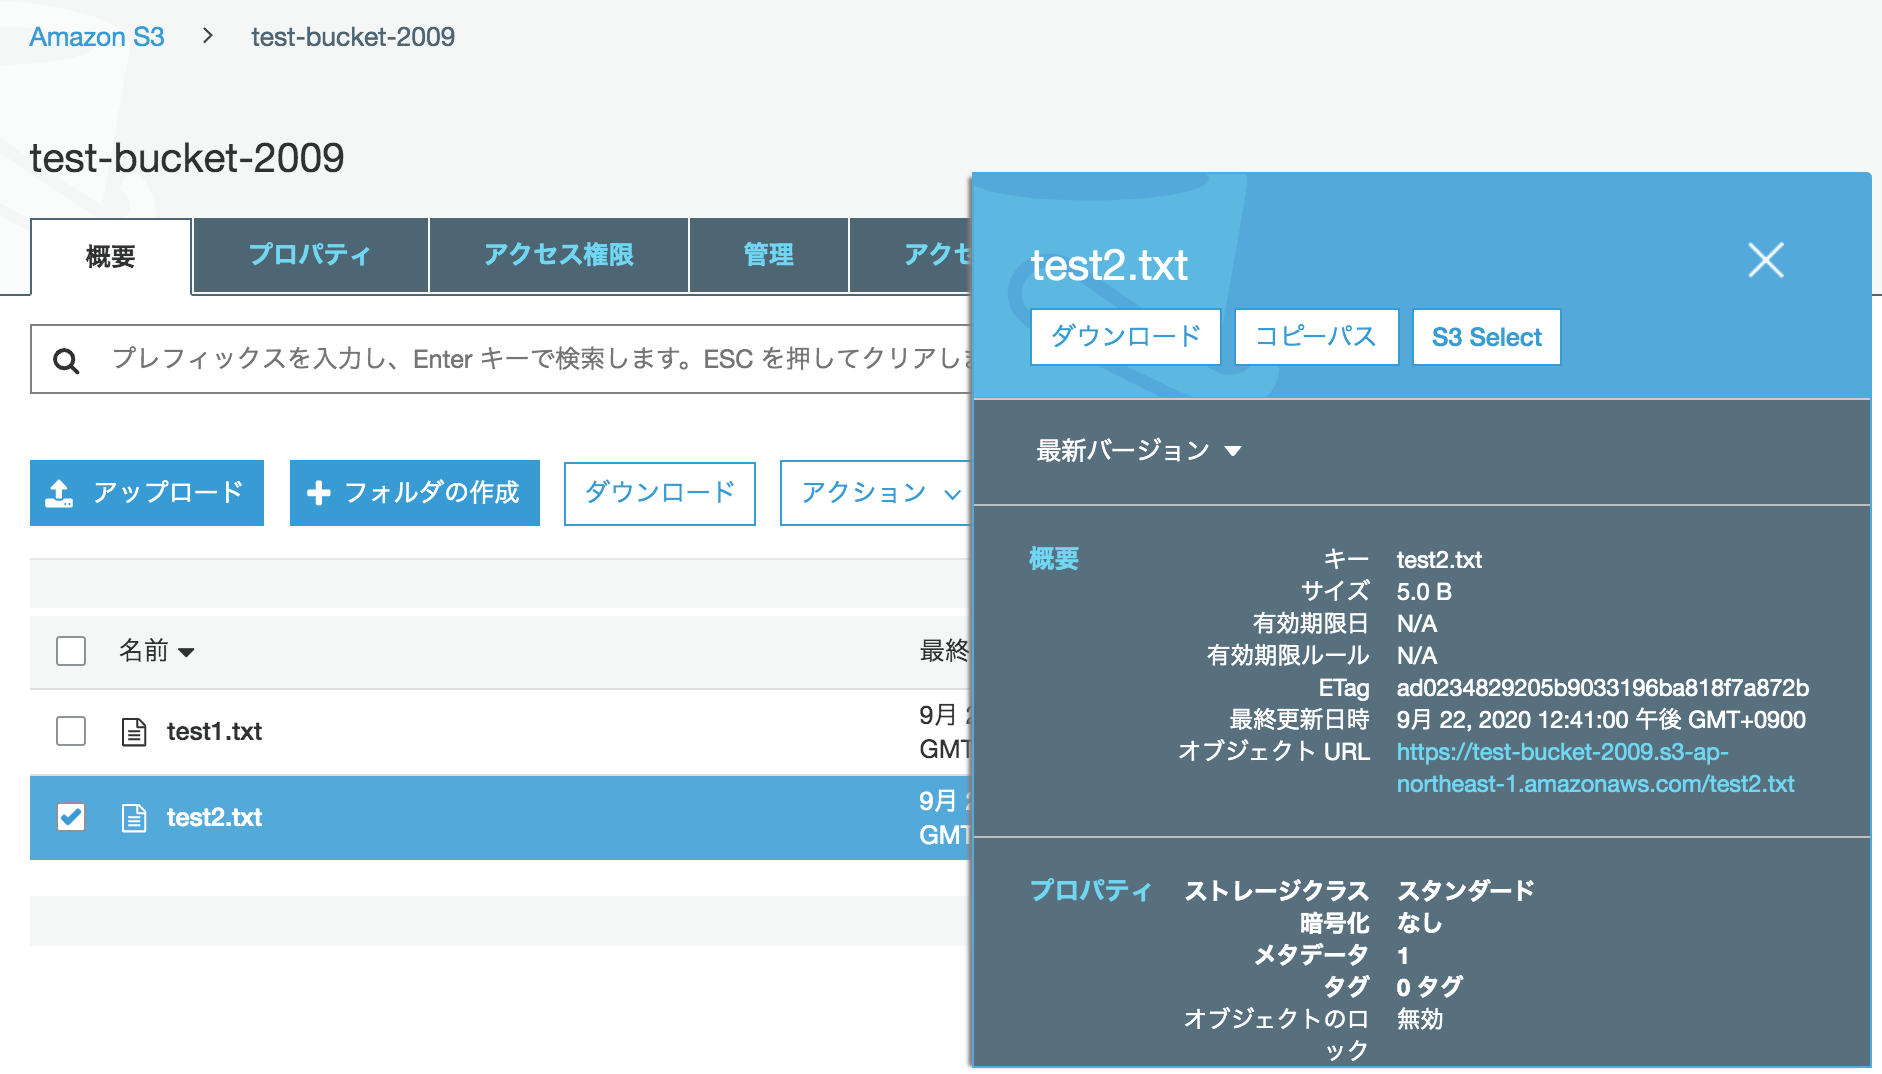Image resolution: width=1882 pixels, height=1074 pixels.
Task: Uncheck the test2.txt row checkbox
Action: (71, 817)
